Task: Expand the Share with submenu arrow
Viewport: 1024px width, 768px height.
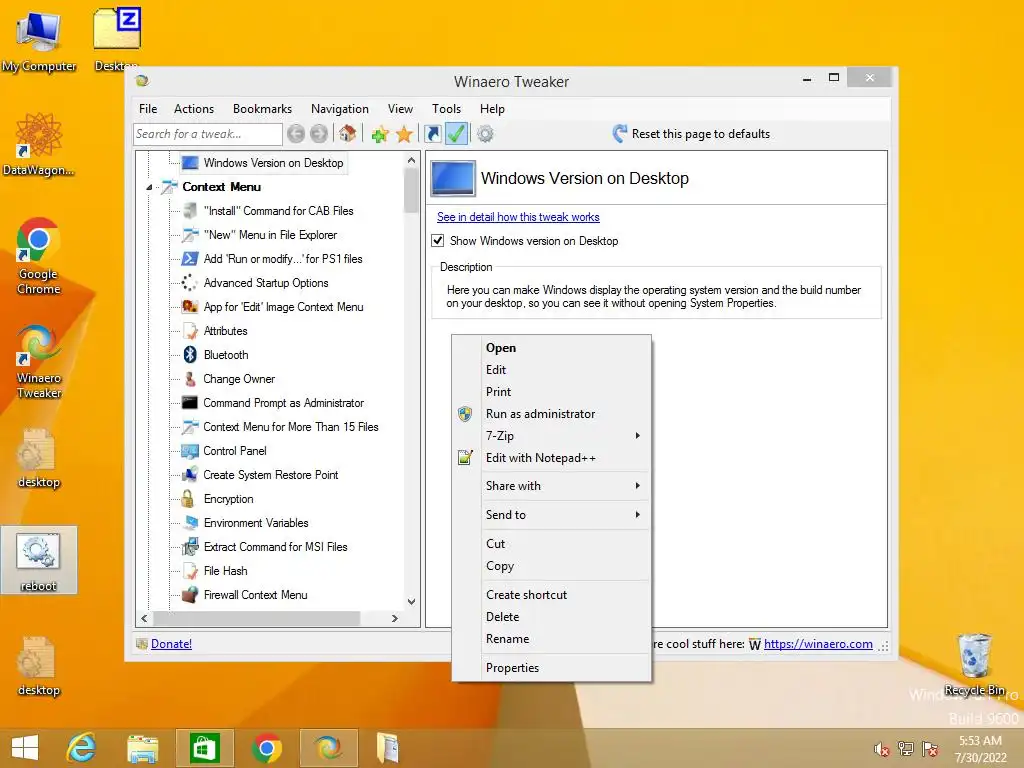Action: [637, 485]
